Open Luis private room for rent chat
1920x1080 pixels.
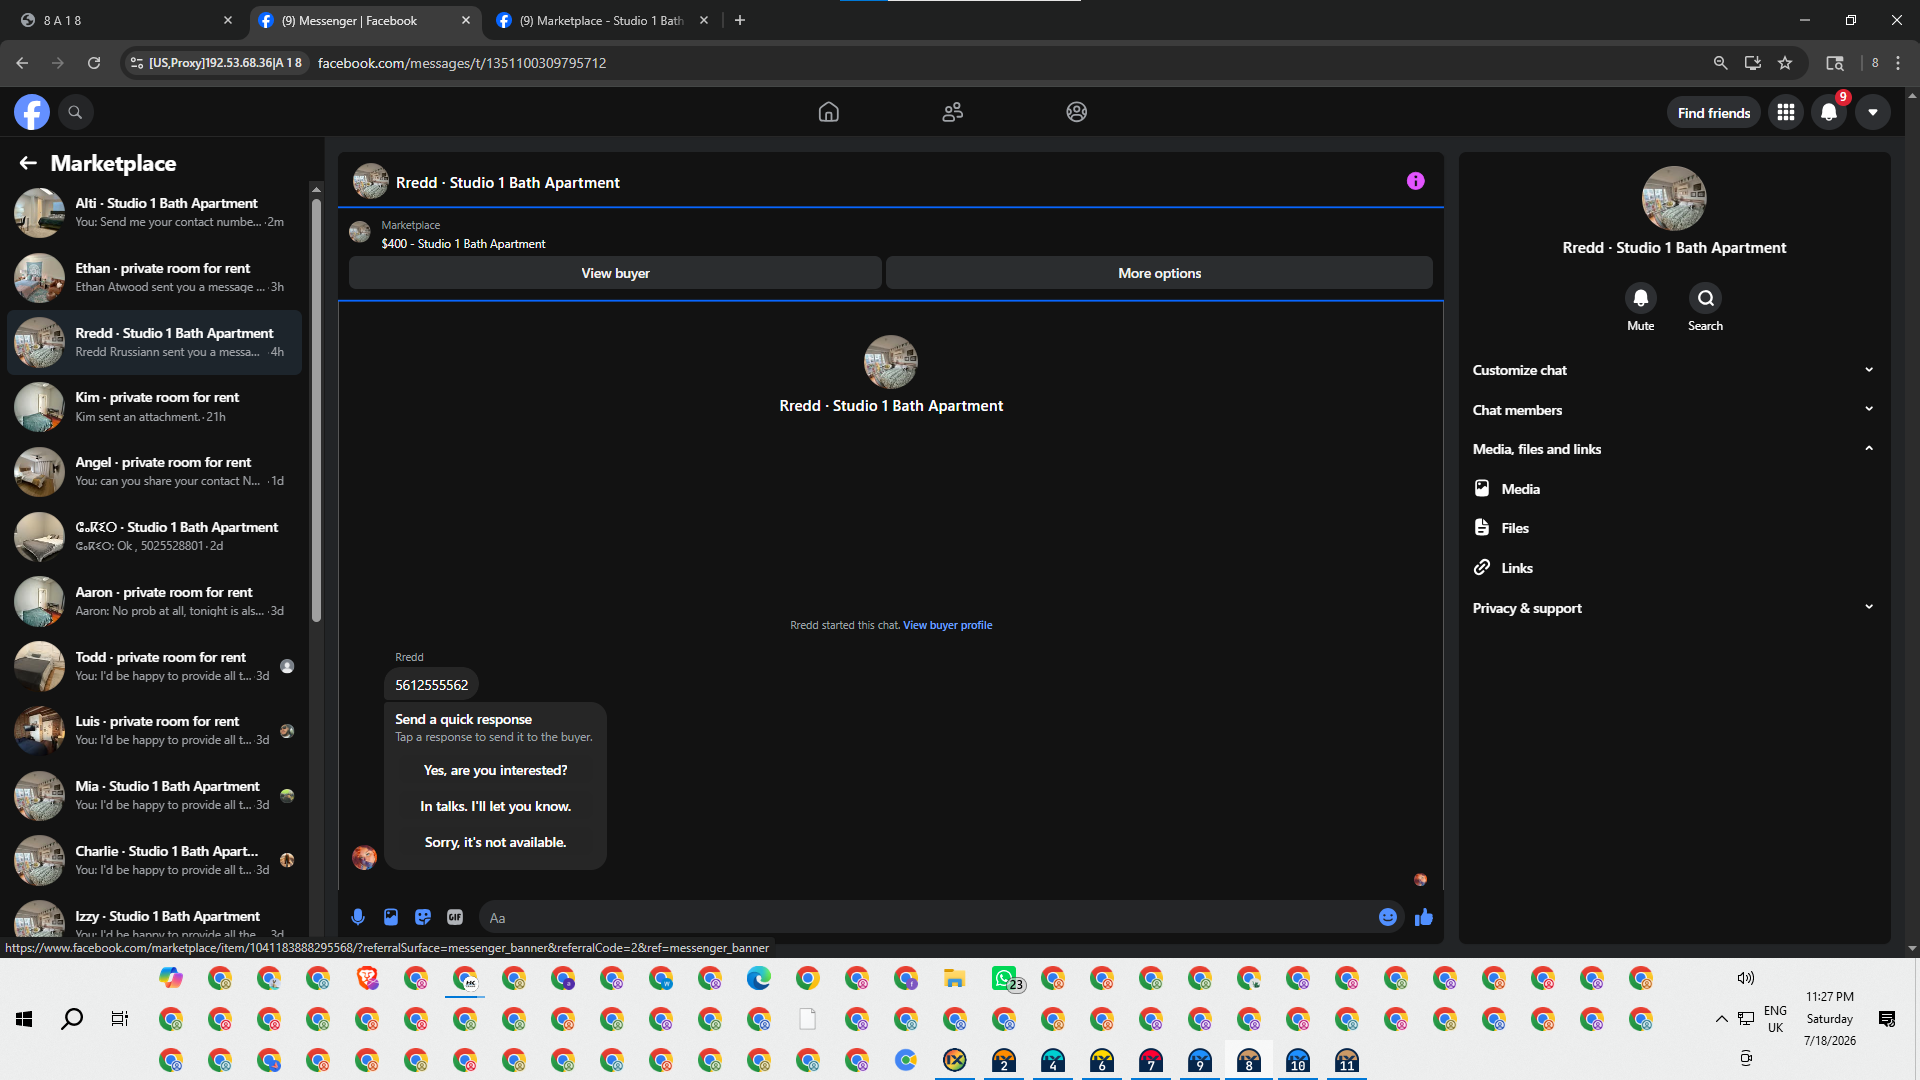pos(154,730)
